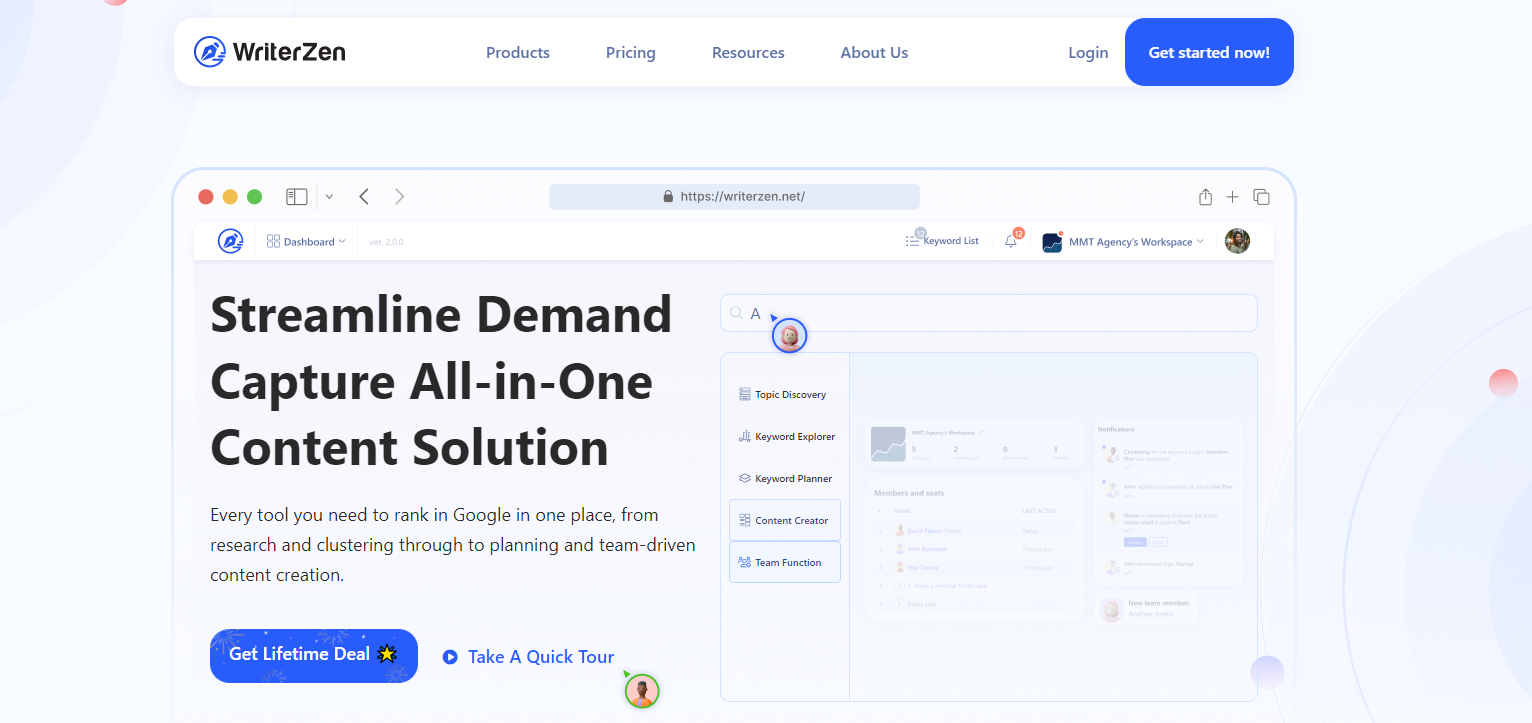1532x723 pixels.
Task: Click the pencil icon beside workspace name
Action: pyautogui.click(x=981, y=432)
